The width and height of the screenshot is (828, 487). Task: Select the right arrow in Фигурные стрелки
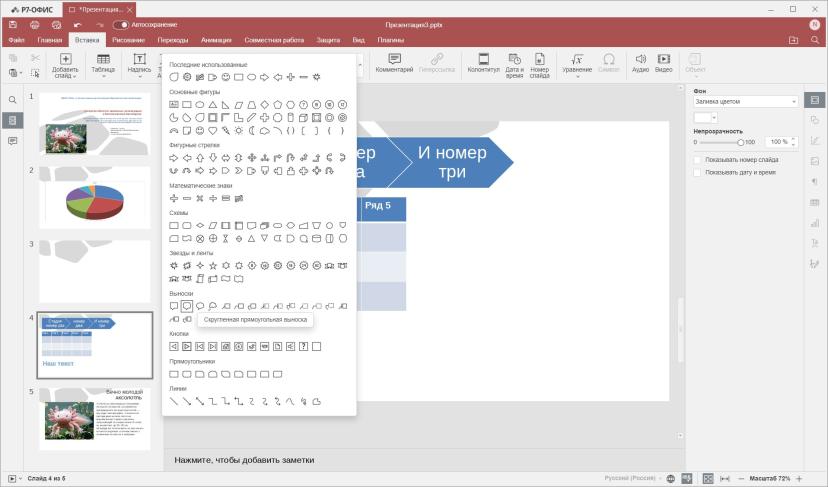tap(174, 158)
